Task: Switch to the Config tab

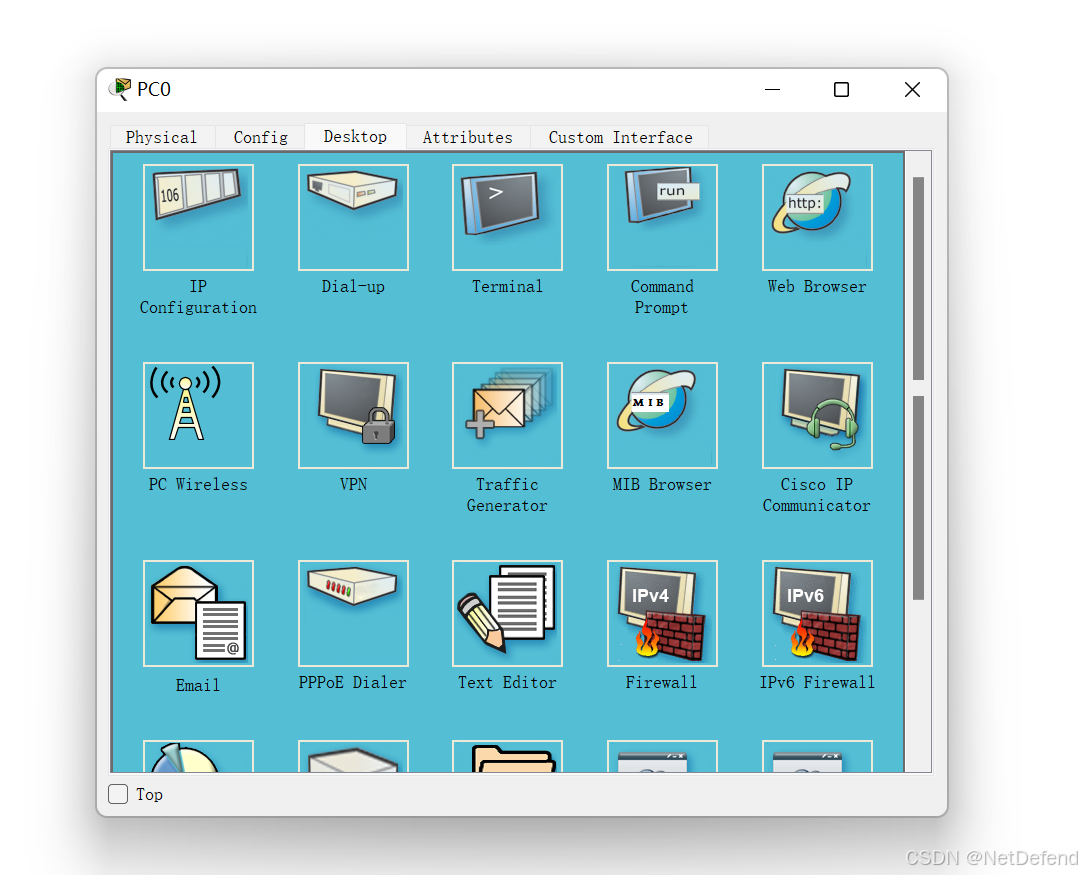Action: click(261, 137)
